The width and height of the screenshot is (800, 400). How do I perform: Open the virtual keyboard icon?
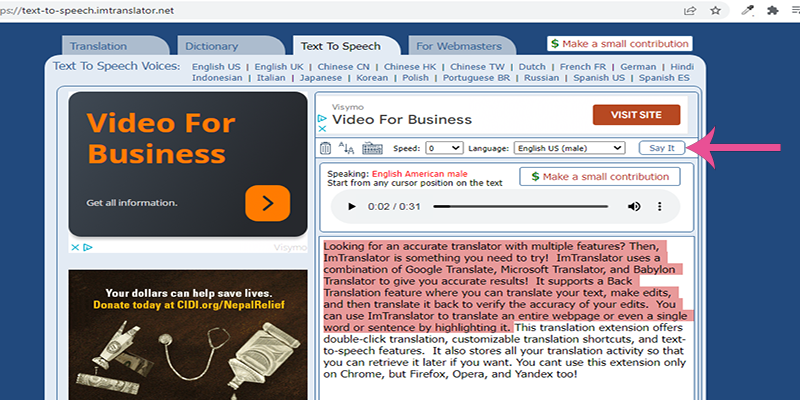click(x=372, y=148)
